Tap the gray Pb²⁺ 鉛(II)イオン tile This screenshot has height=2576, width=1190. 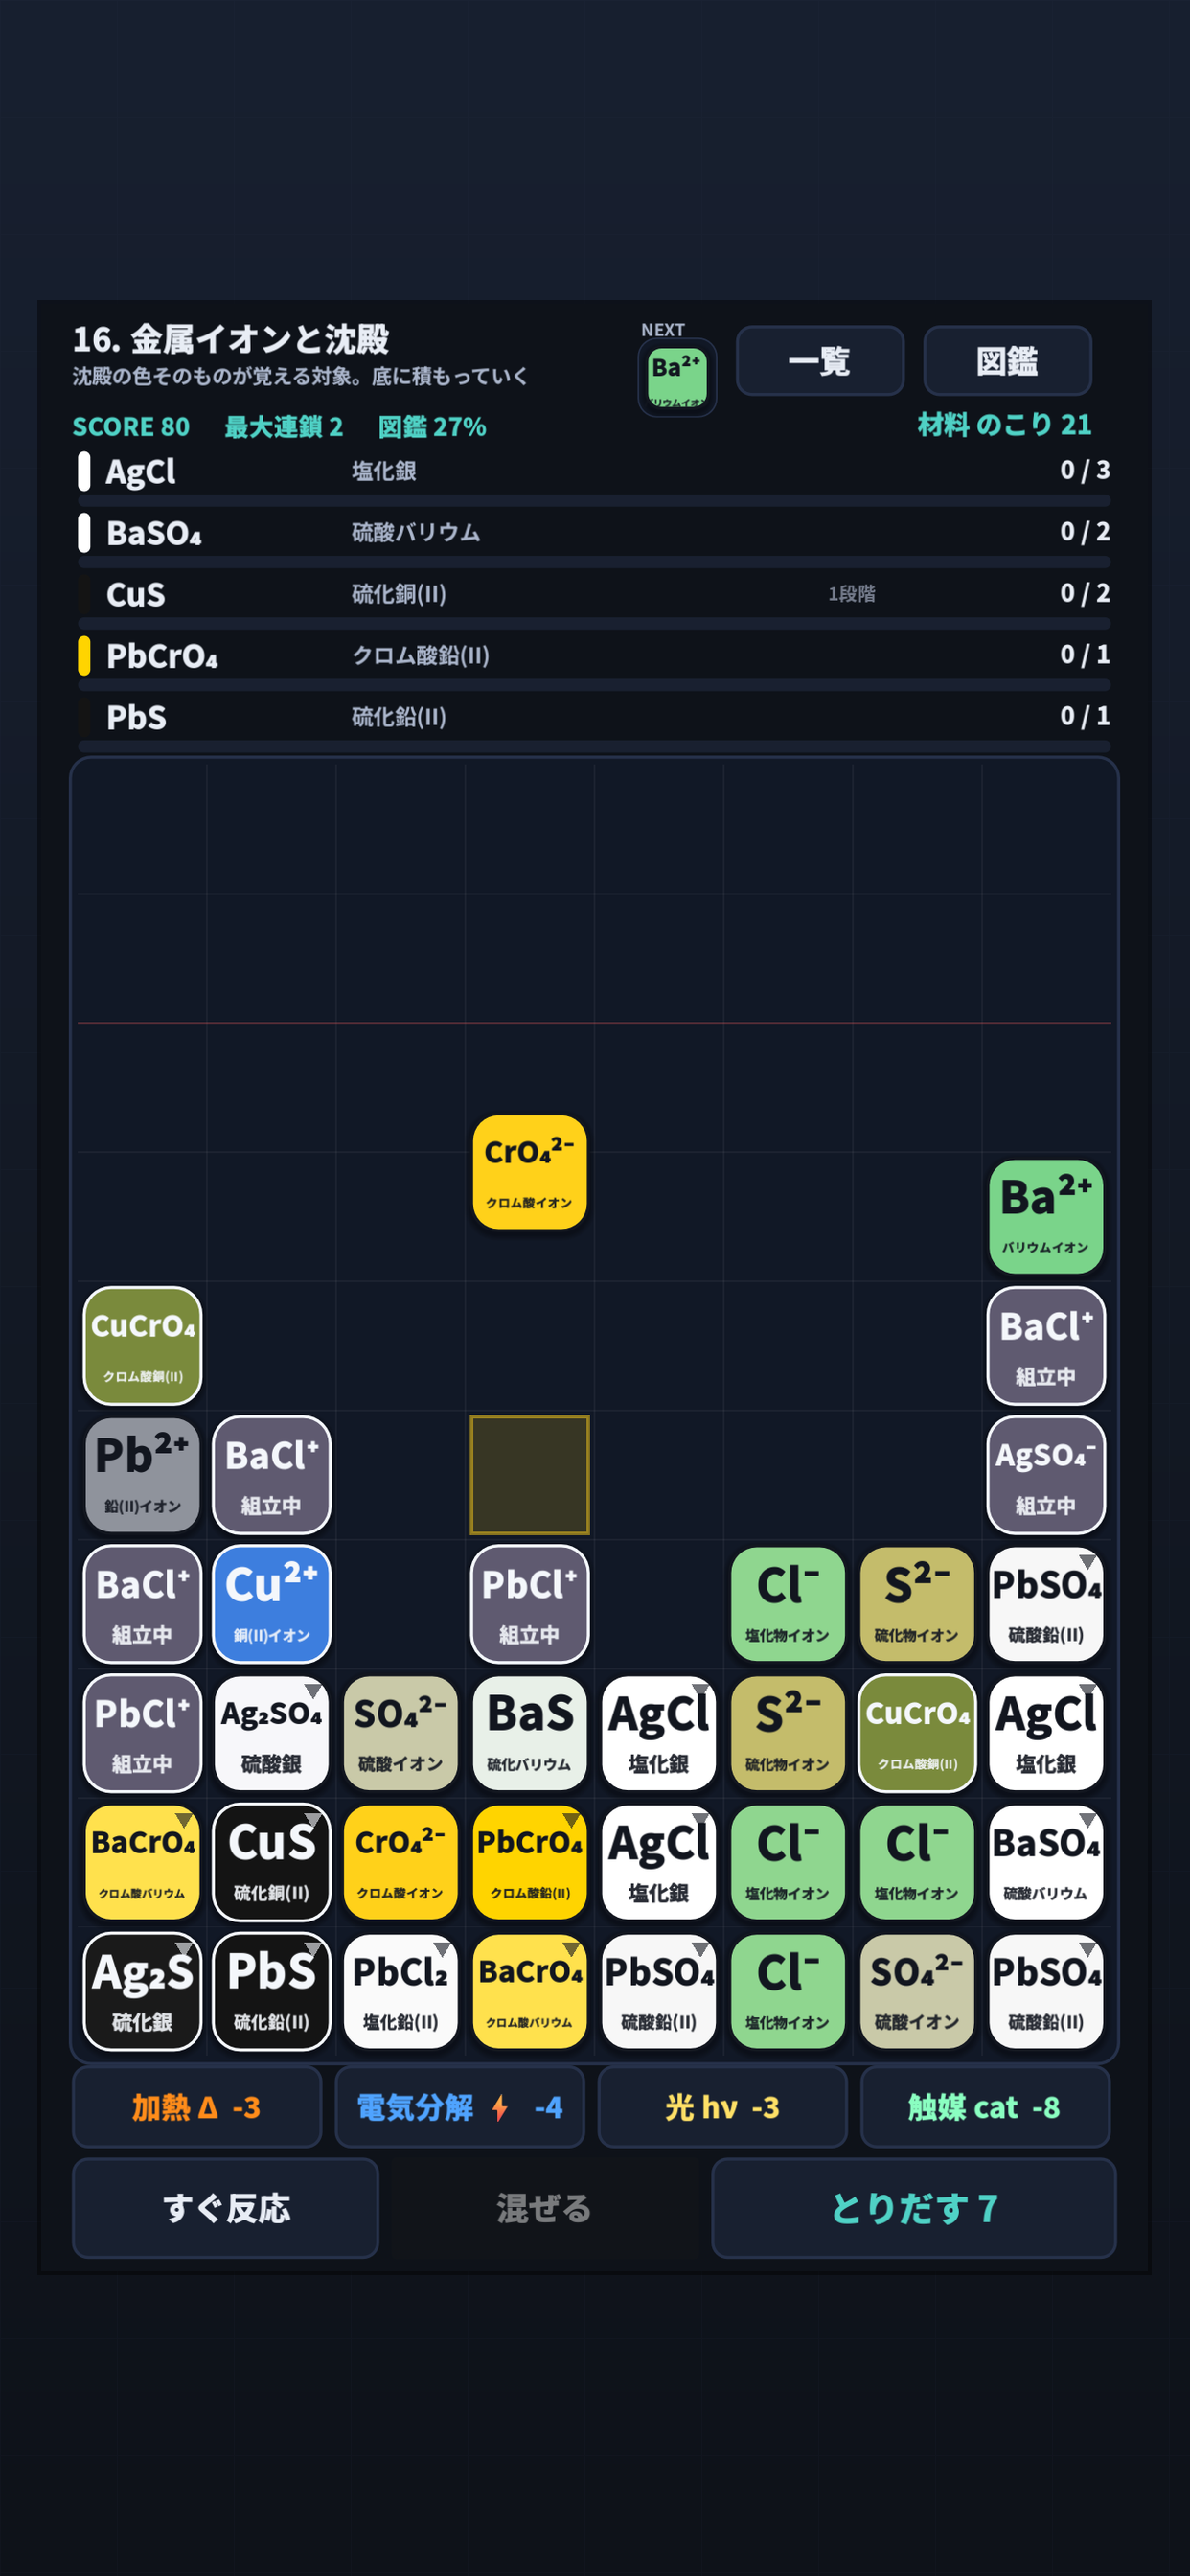coord(142,1475)
